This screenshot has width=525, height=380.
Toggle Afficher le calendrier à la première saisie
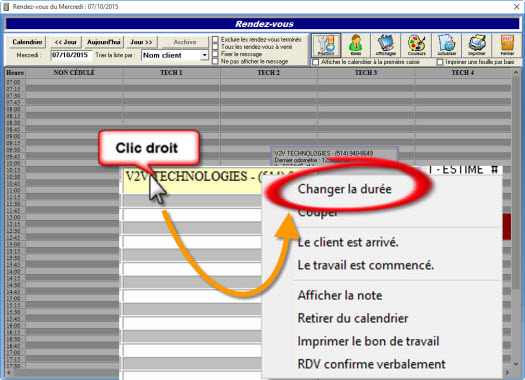pyautogui.click(x=315, y=62)
